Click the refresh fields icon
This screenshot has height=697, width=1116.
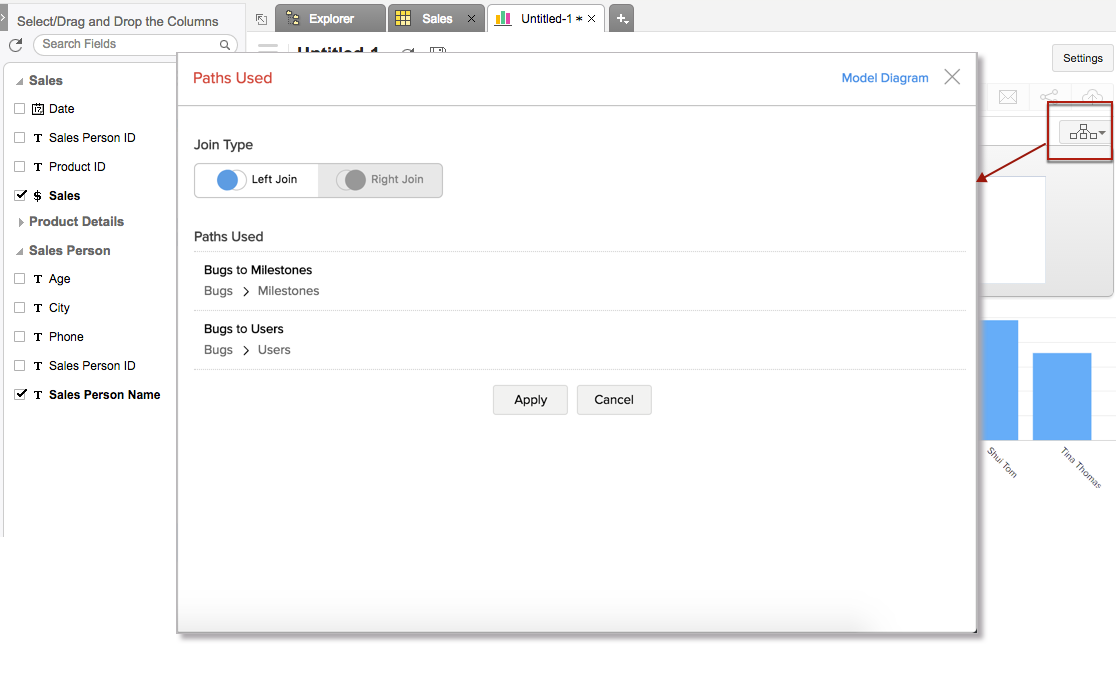(15, 45)
